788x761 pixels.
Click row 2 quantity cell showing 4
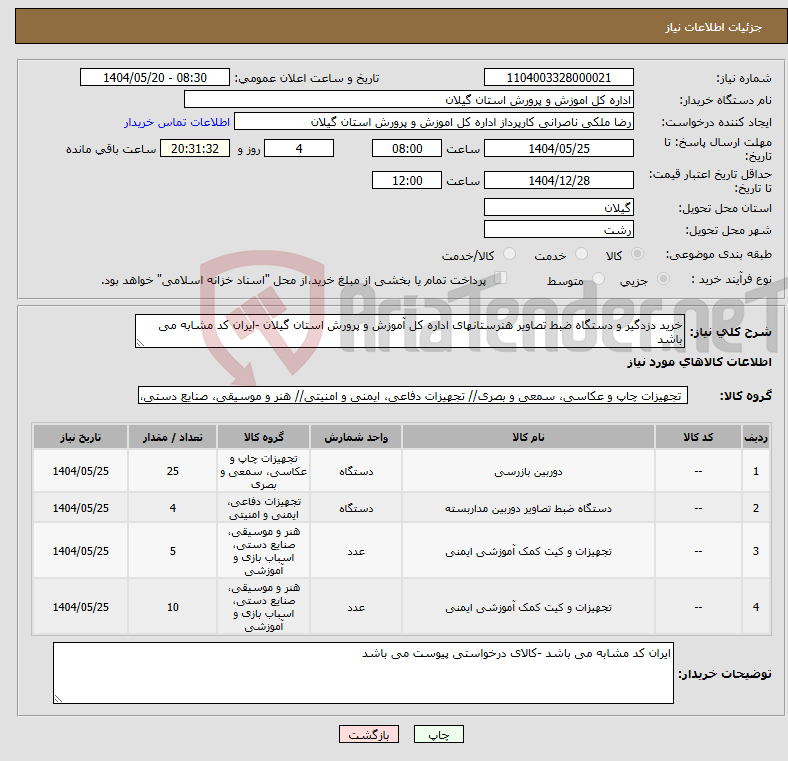coord(172,508)
